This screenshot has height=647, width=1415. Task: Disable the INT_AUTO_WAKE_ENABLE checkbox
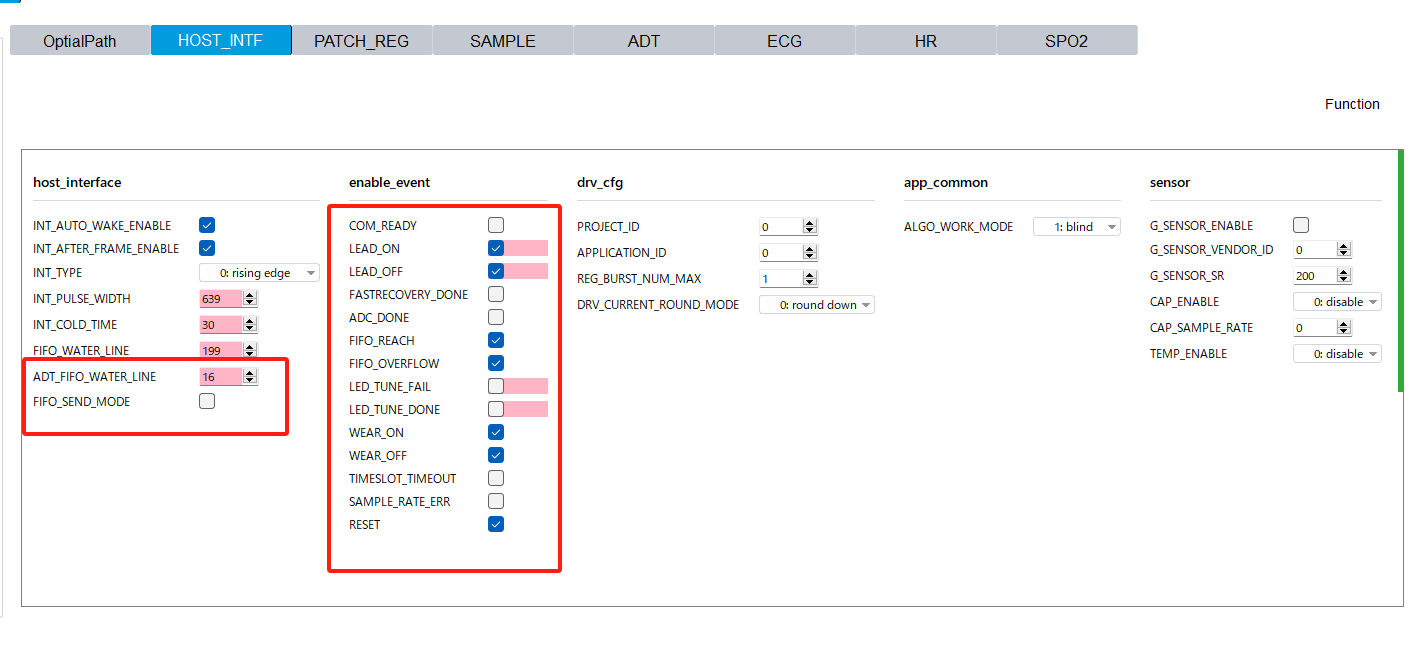click(x=207, y=226)
